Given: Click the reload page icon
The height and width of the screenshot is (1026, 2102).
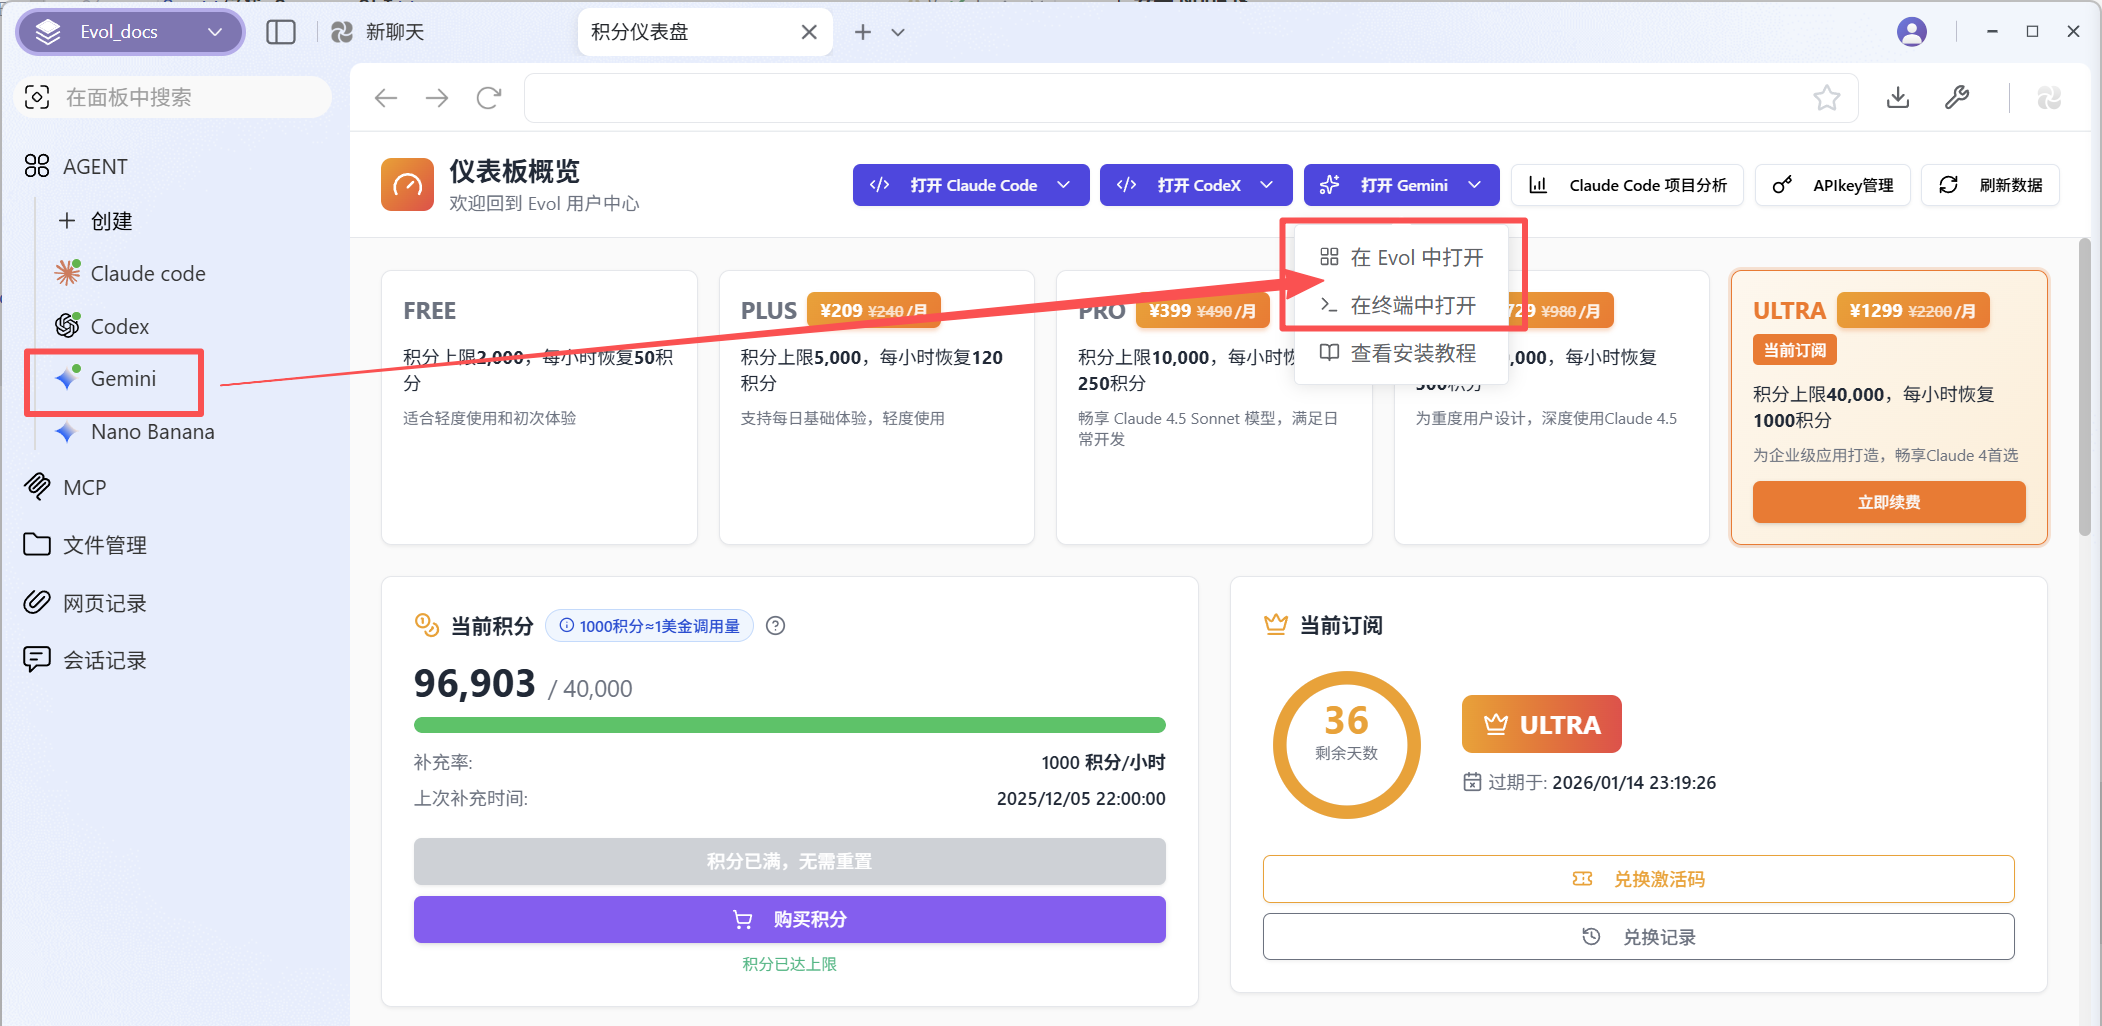Looking at the screenshot, I should 489,98.
